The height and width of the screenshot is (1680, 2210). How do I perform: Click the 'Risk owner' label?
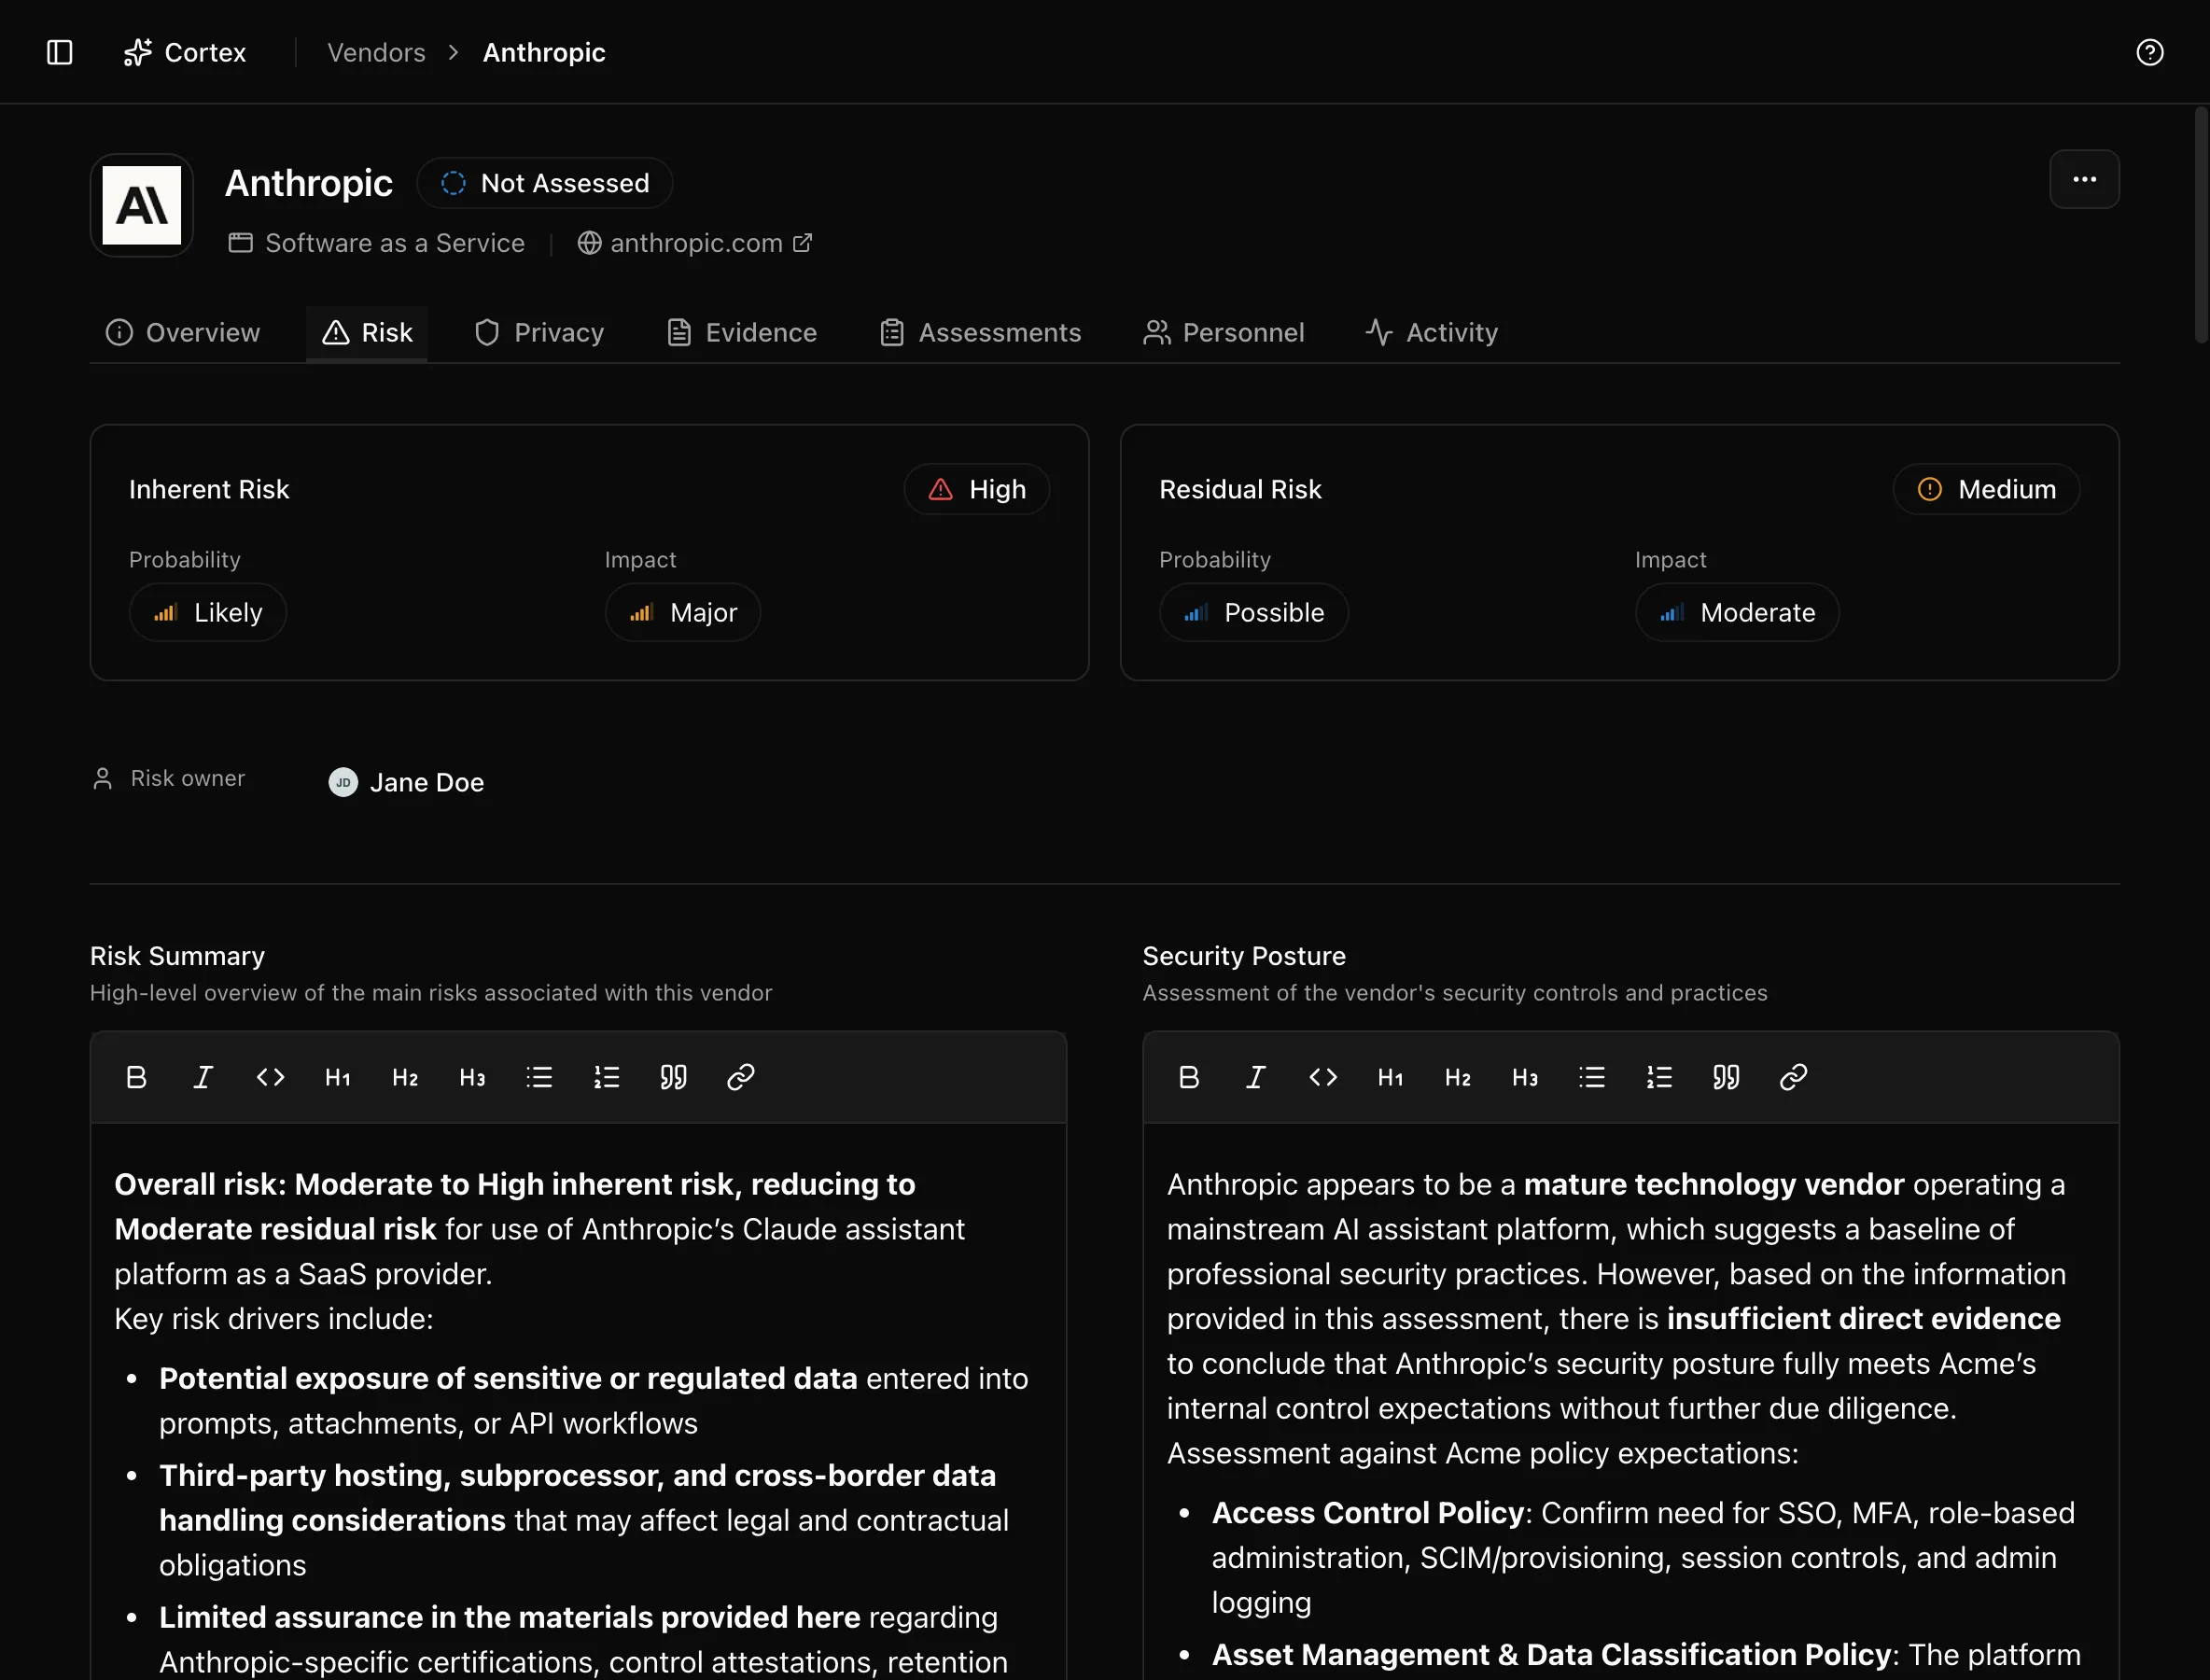[188, 778]
